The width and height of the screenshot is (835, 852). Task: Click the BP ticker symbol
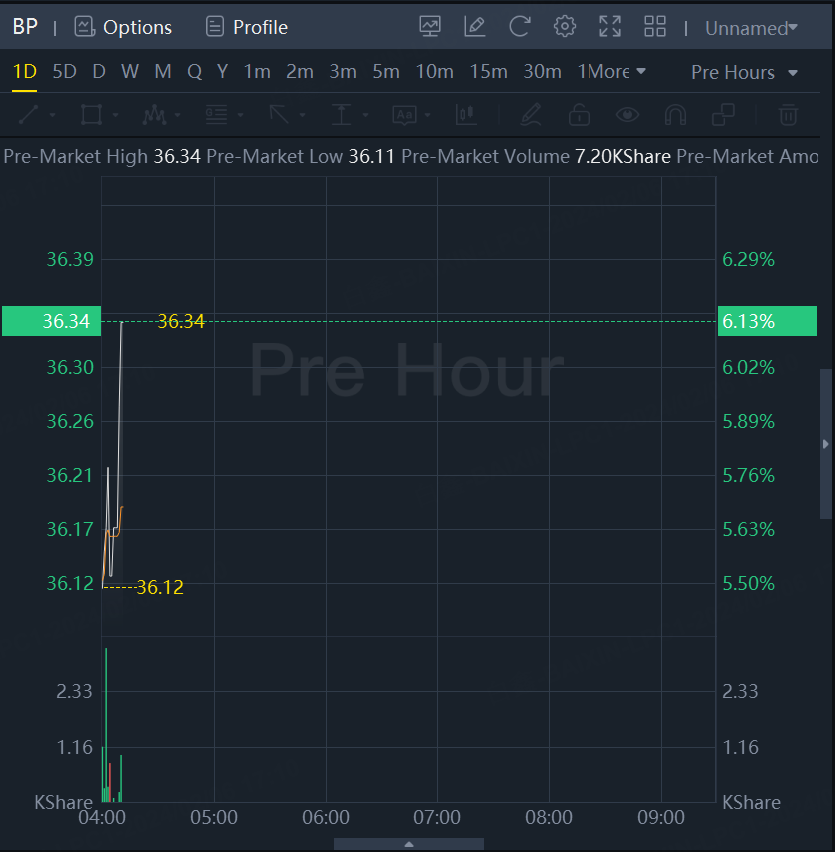pos(25,27)
